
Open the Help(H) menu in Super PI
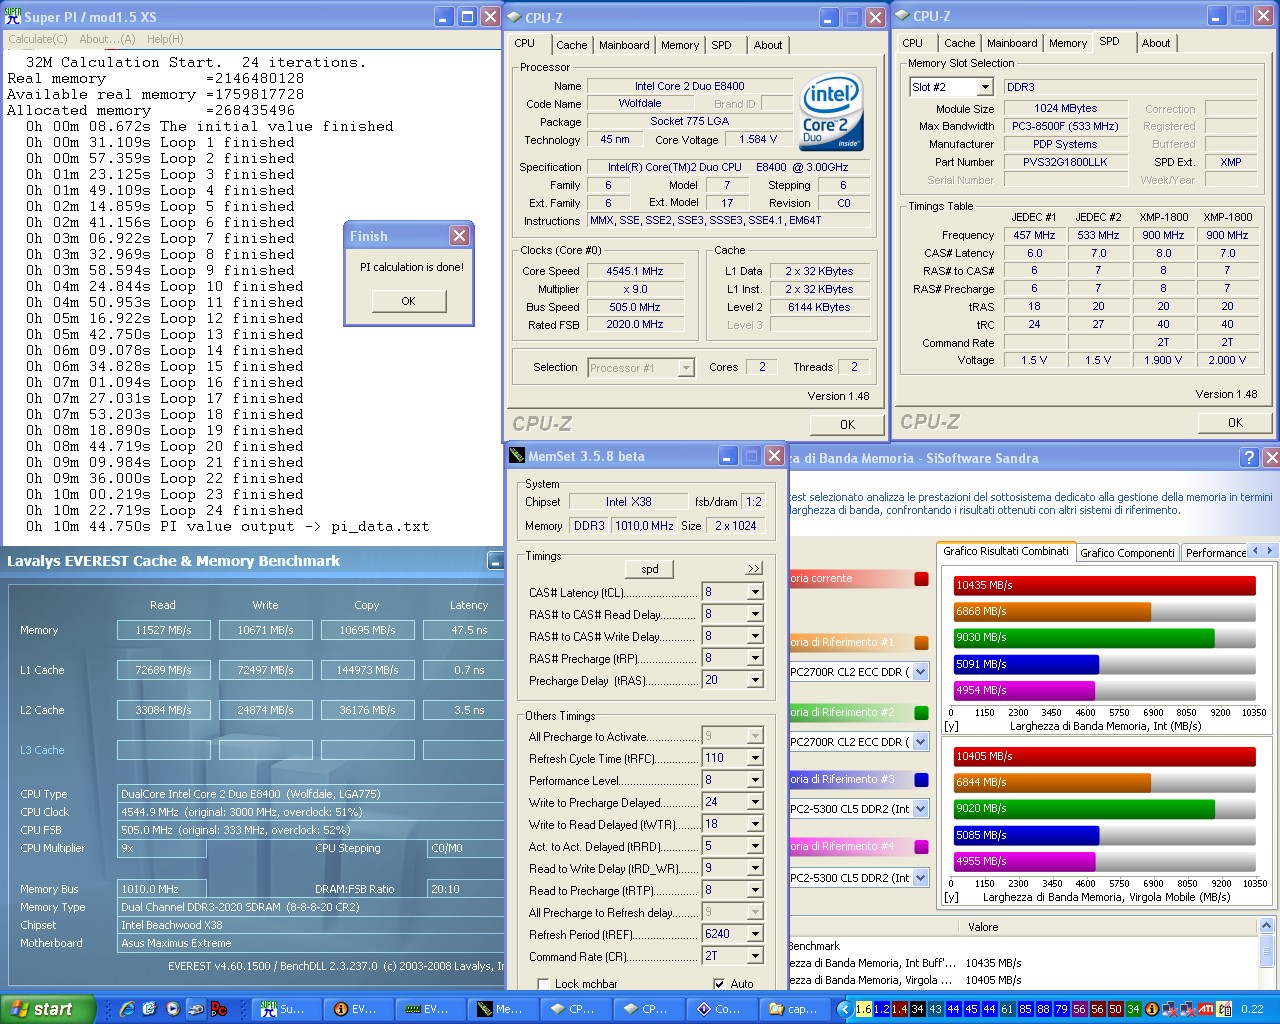[165, 39]
